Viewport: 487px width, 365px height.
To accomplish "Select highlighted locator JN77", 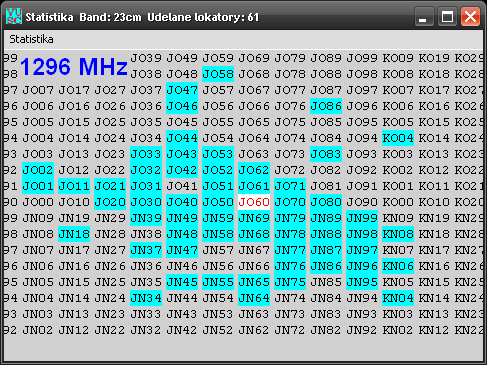I will (x=290, y=250).
